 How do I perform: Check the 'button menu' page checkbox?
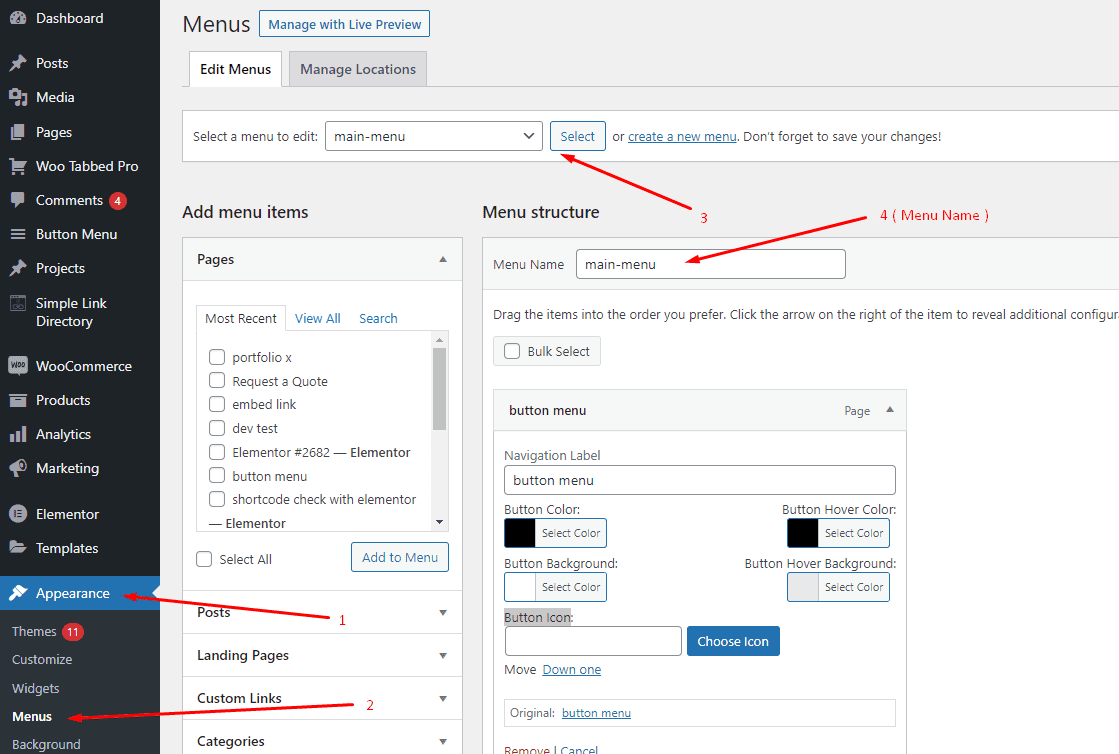point(217,475)
